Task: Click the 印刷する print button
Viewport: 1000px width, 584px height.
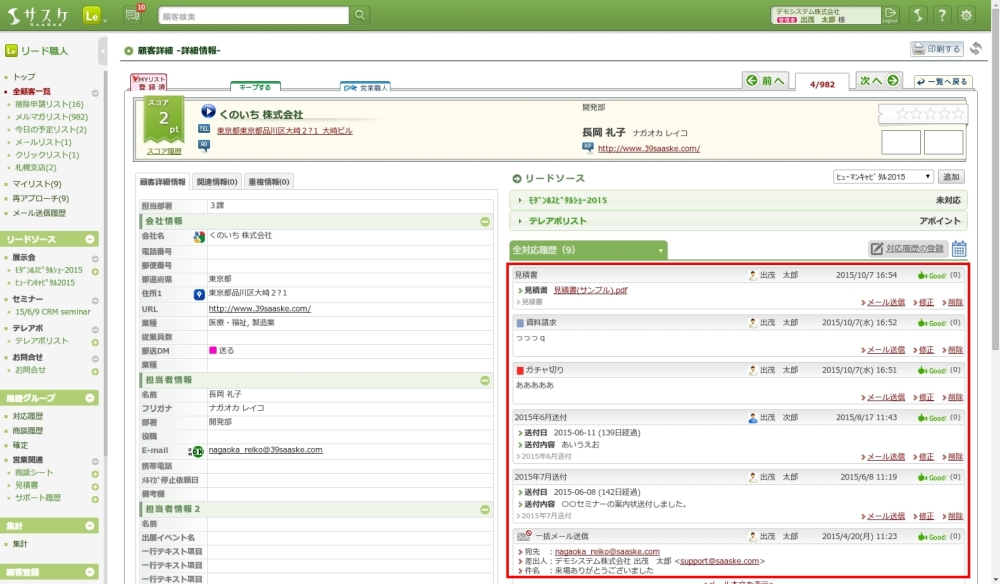Action: pyautogui.click(x=936, y=48)
